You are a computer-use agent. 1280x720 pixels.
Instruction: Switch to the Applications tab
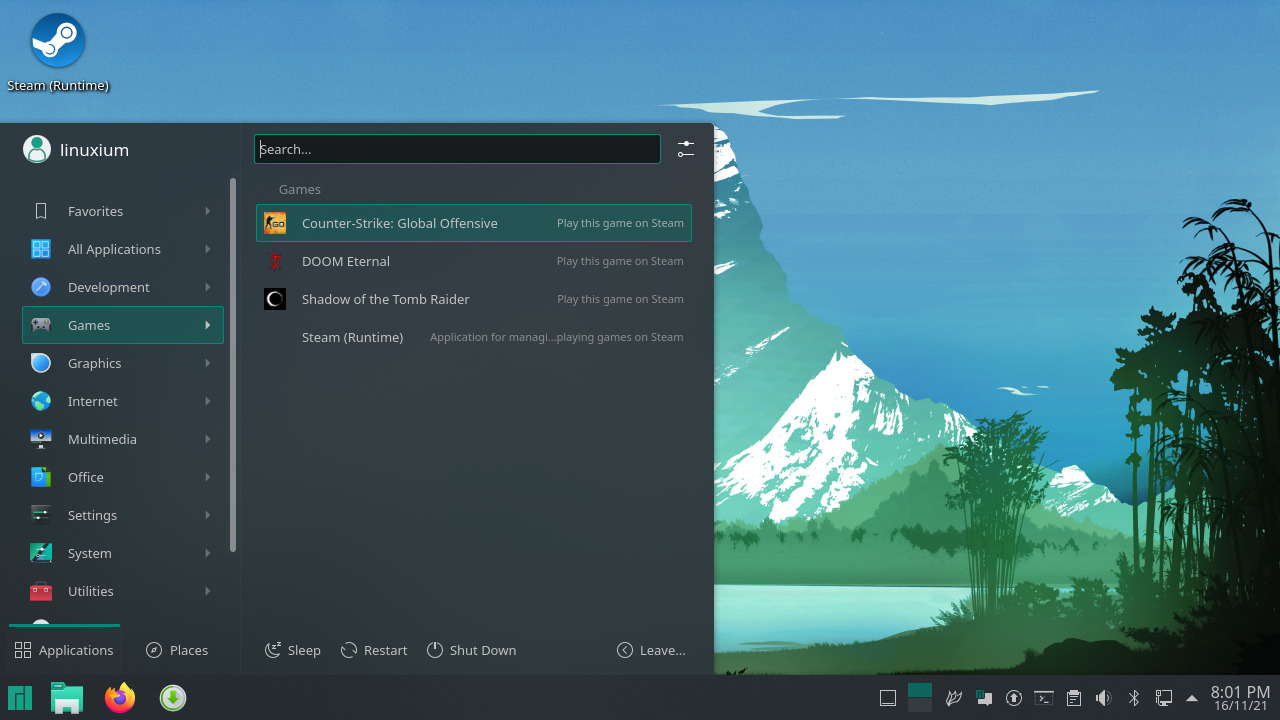(64, 650)
